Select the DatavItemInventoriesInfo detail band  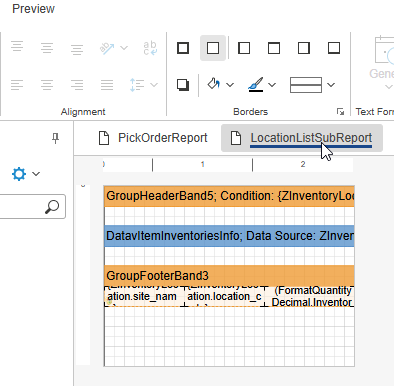(229, 236)
